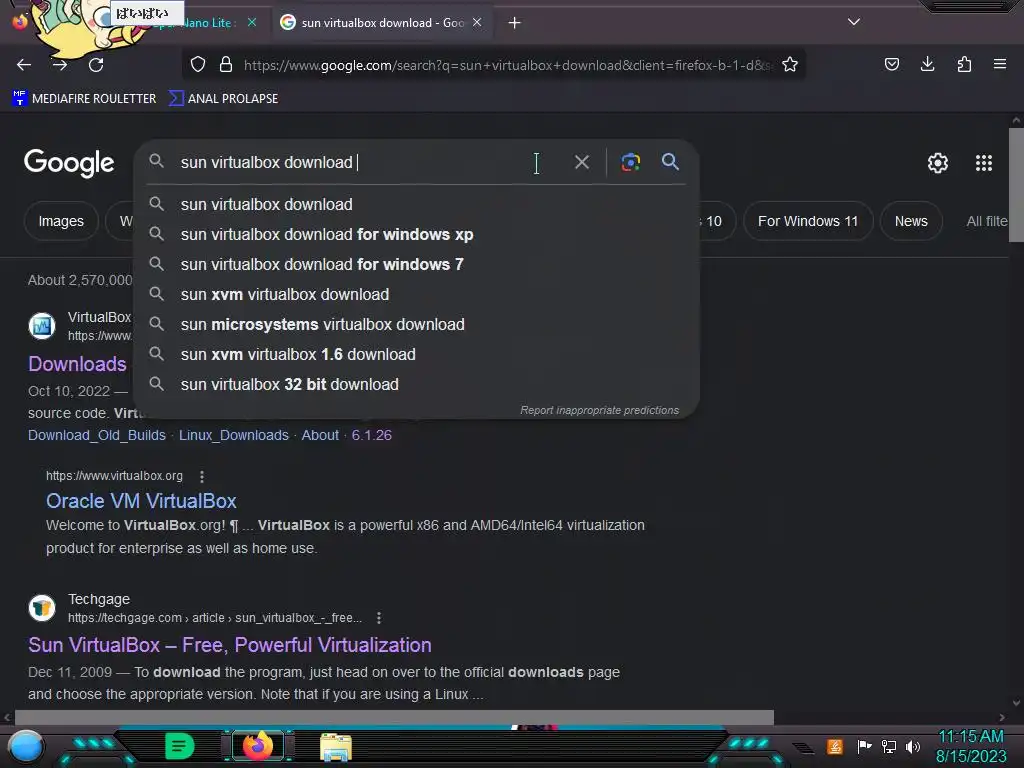Go back using the browser back arrow

24,65
